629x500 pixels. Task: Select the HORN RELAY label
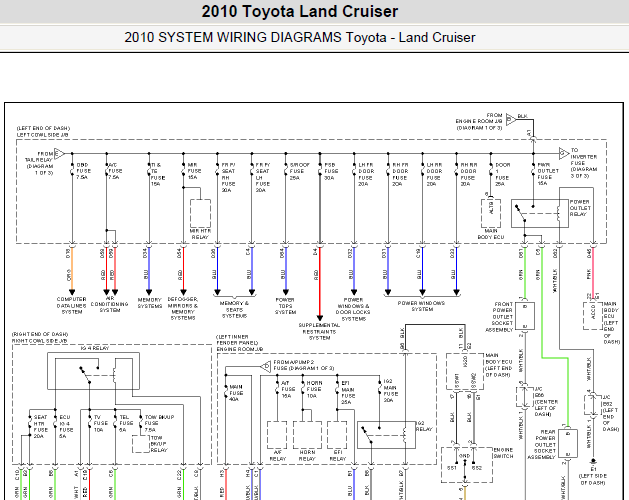pyautogui.click(x=307, y=455)
